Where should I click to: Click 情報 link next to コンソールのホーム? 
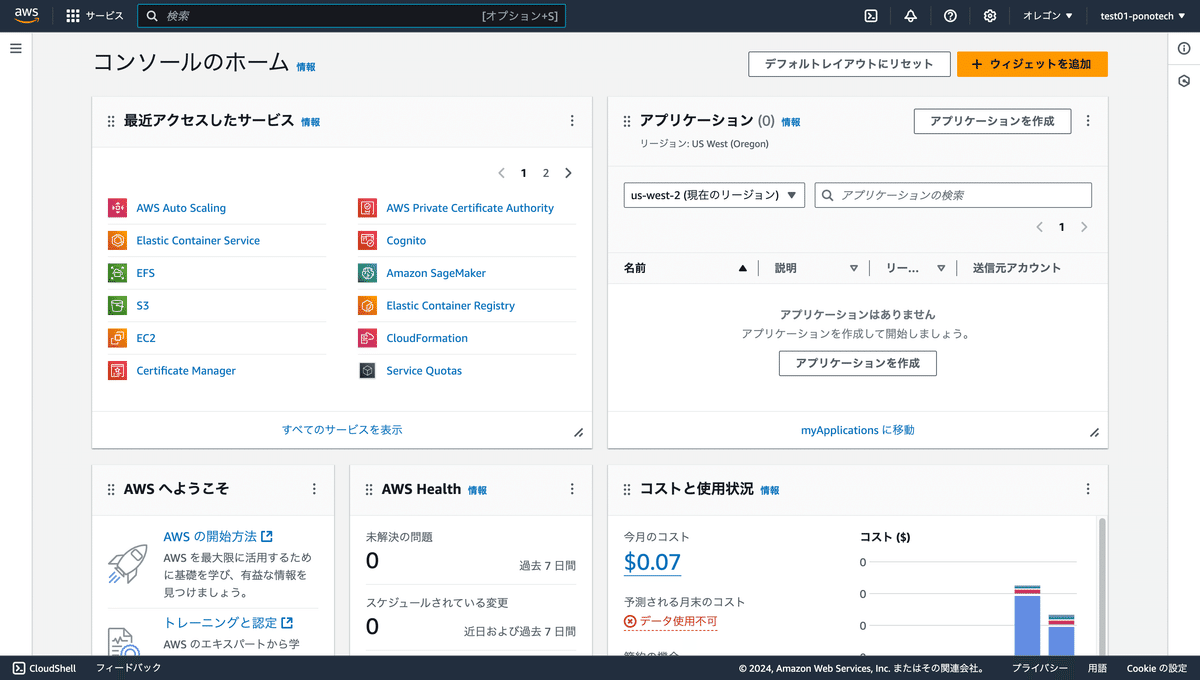(306, 67)
